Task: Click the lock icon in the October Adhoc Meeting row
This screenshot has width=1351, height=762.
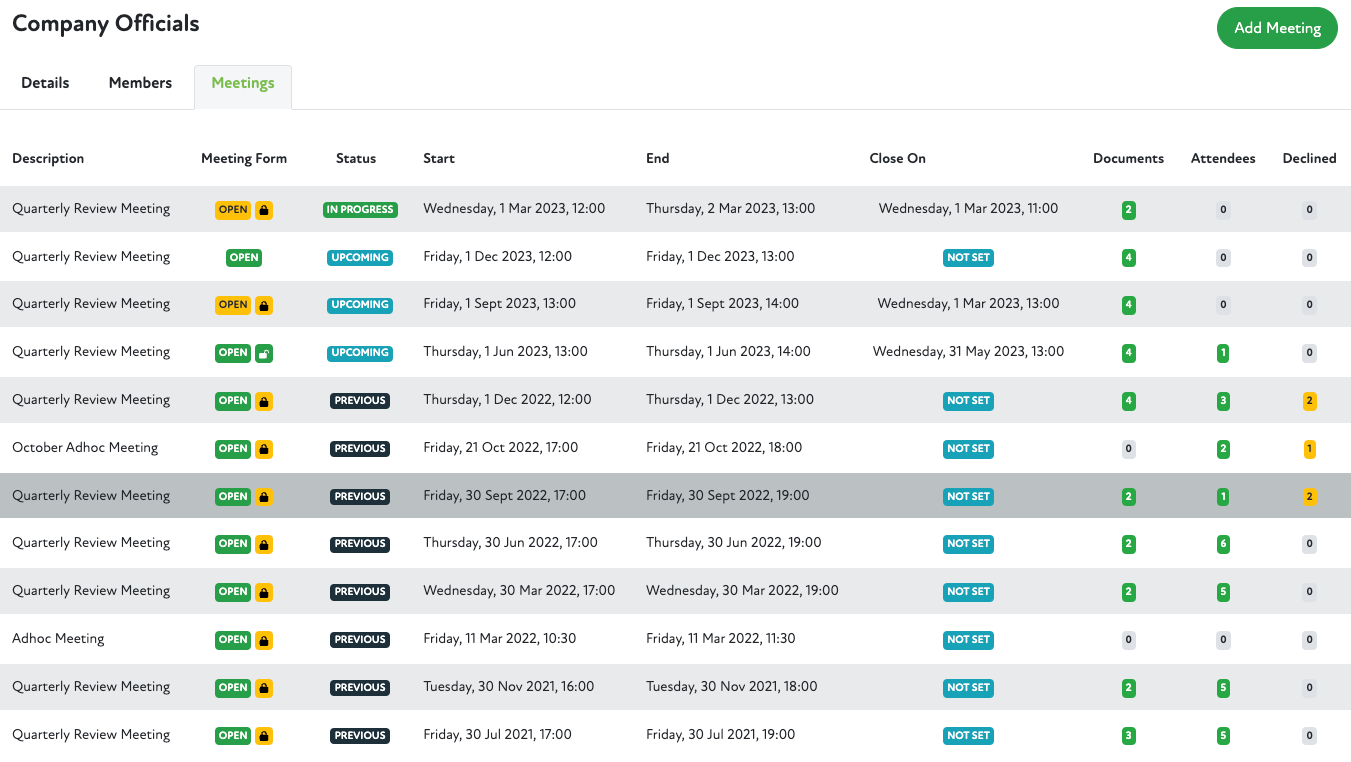Action: (264, 449)
